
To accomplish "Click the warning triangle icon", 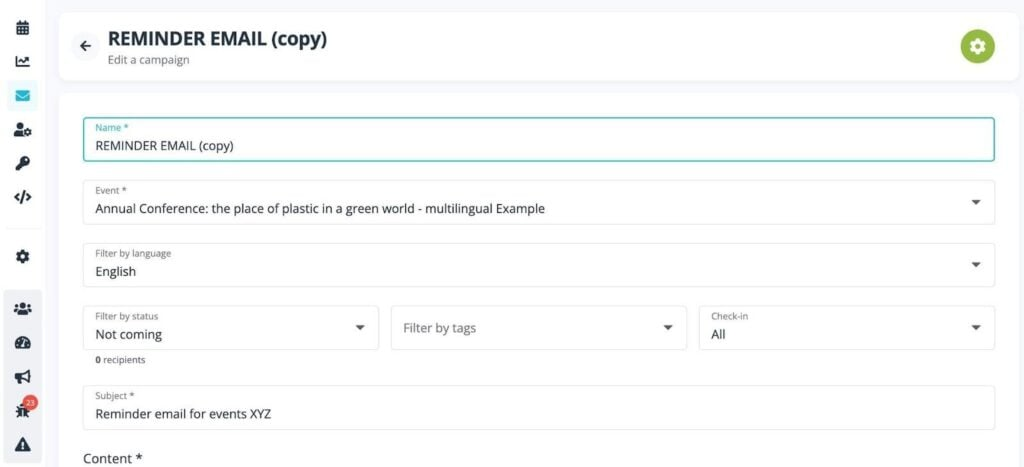I will pyautogui.click(x=22, y=445).
